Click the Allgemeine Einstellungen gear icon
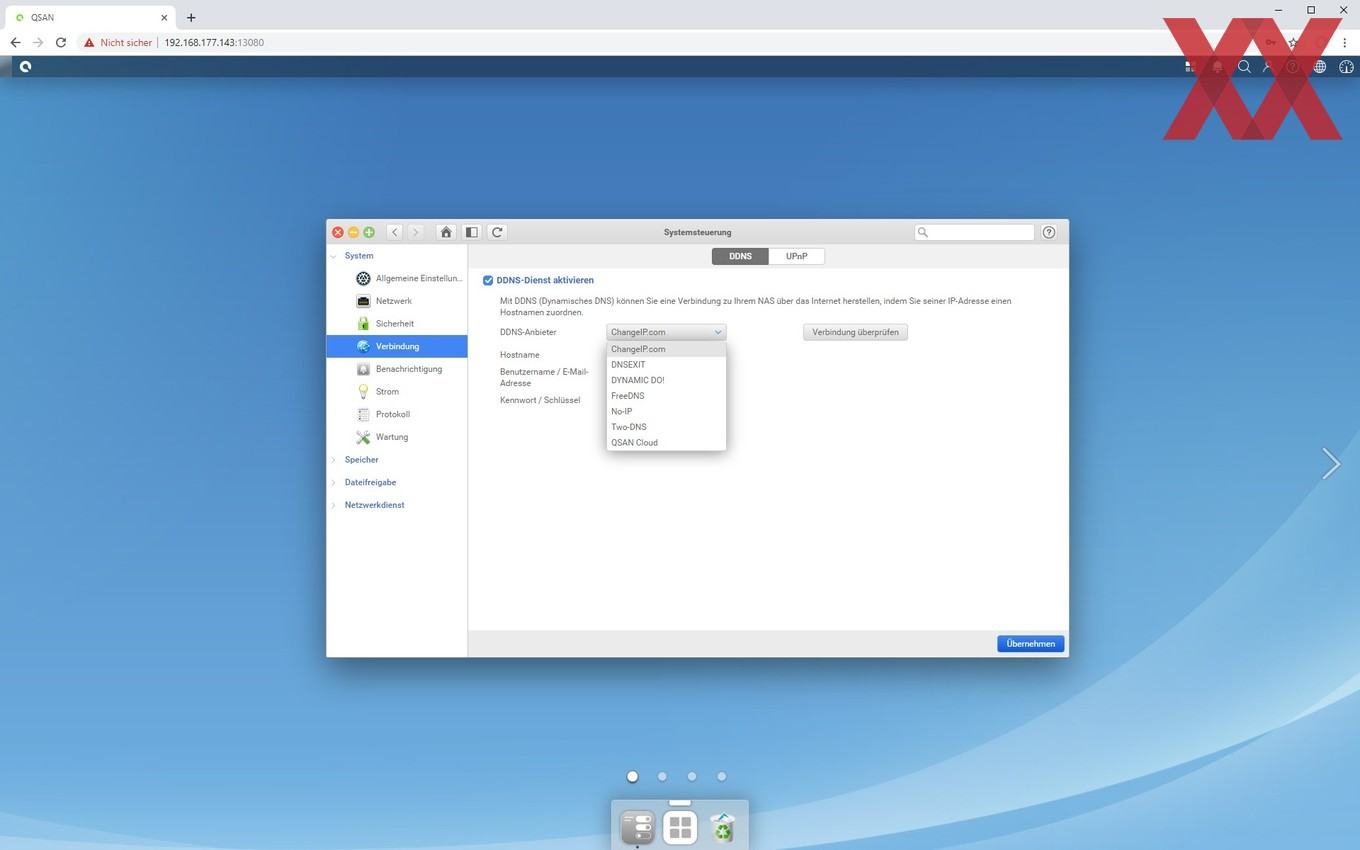This screenshot has width=1360, height=850. pyautogui.click(x=363, y=278)
